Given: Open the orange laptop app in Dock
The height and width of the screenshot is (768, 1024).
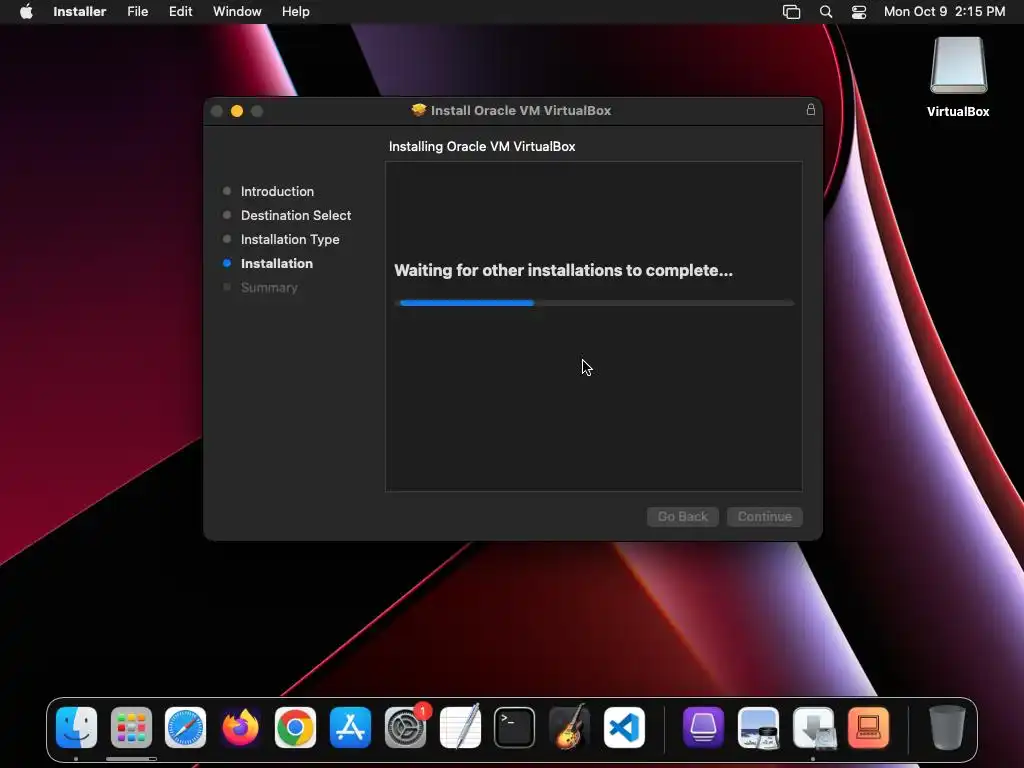Looking at the screenshot, I should (869, 728).
